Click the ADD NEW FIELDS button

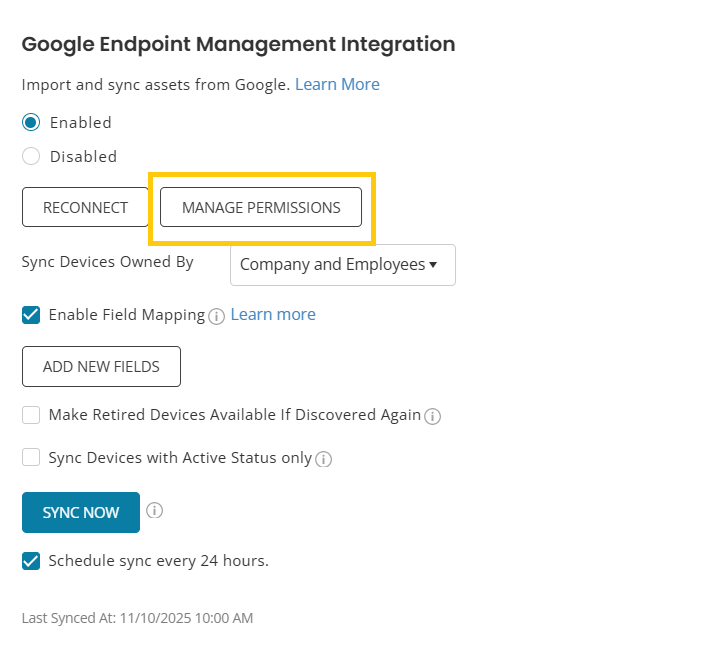point(101,367)
